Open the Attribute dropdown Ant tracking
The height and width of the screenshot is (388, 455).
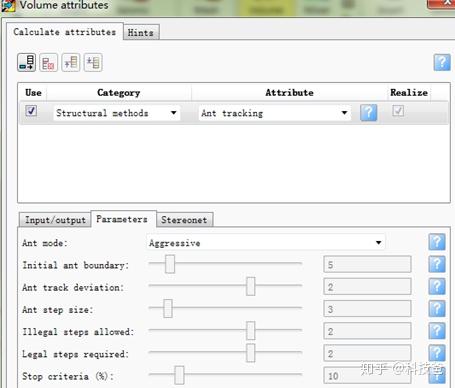pos(275,113)
